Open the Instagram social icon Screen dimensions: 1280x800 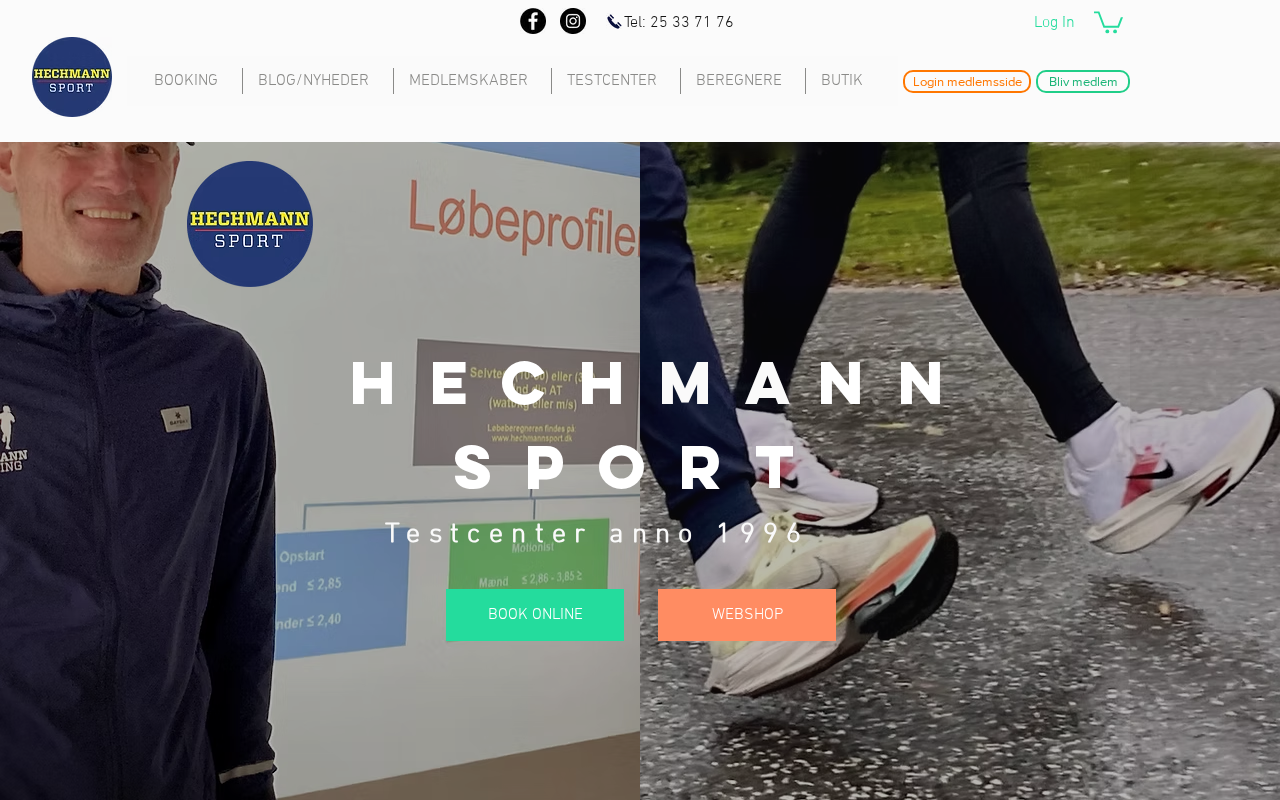click(573, 21)
